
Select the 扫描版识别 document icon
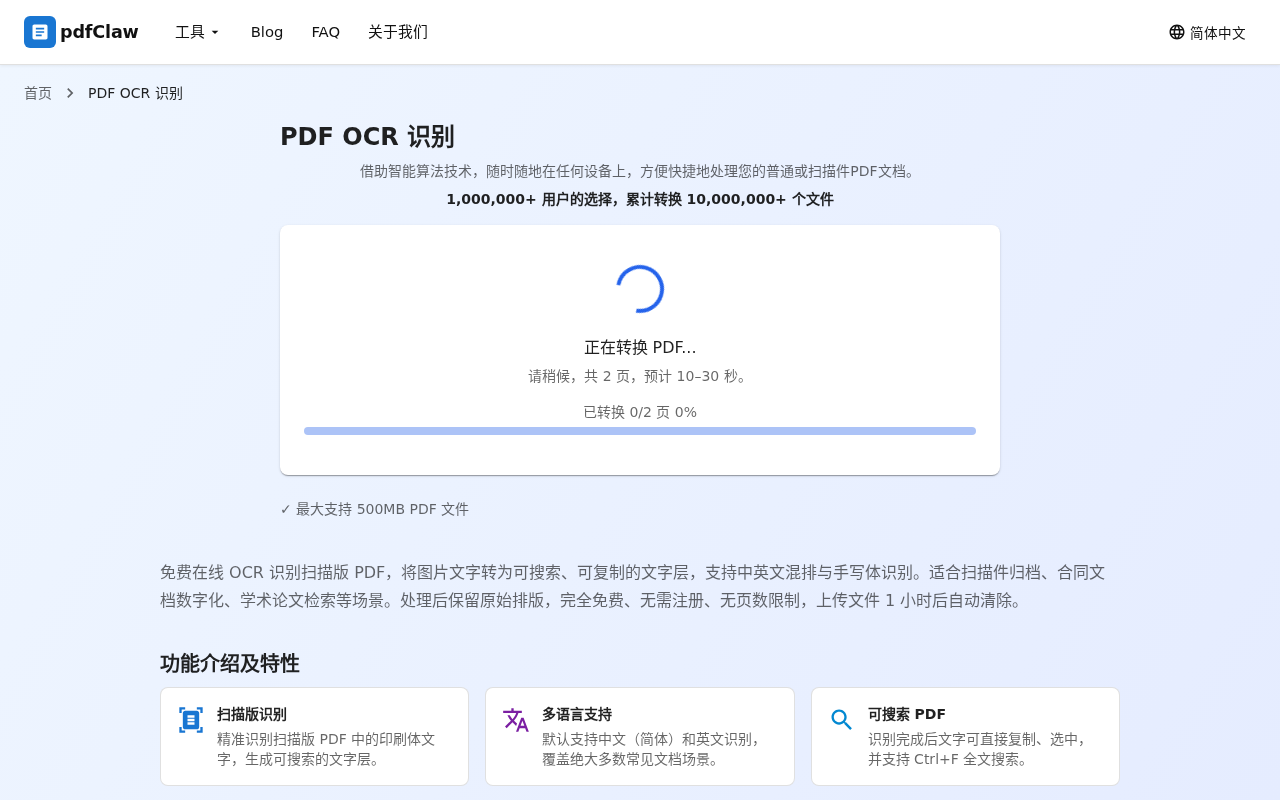pos(191,719)
